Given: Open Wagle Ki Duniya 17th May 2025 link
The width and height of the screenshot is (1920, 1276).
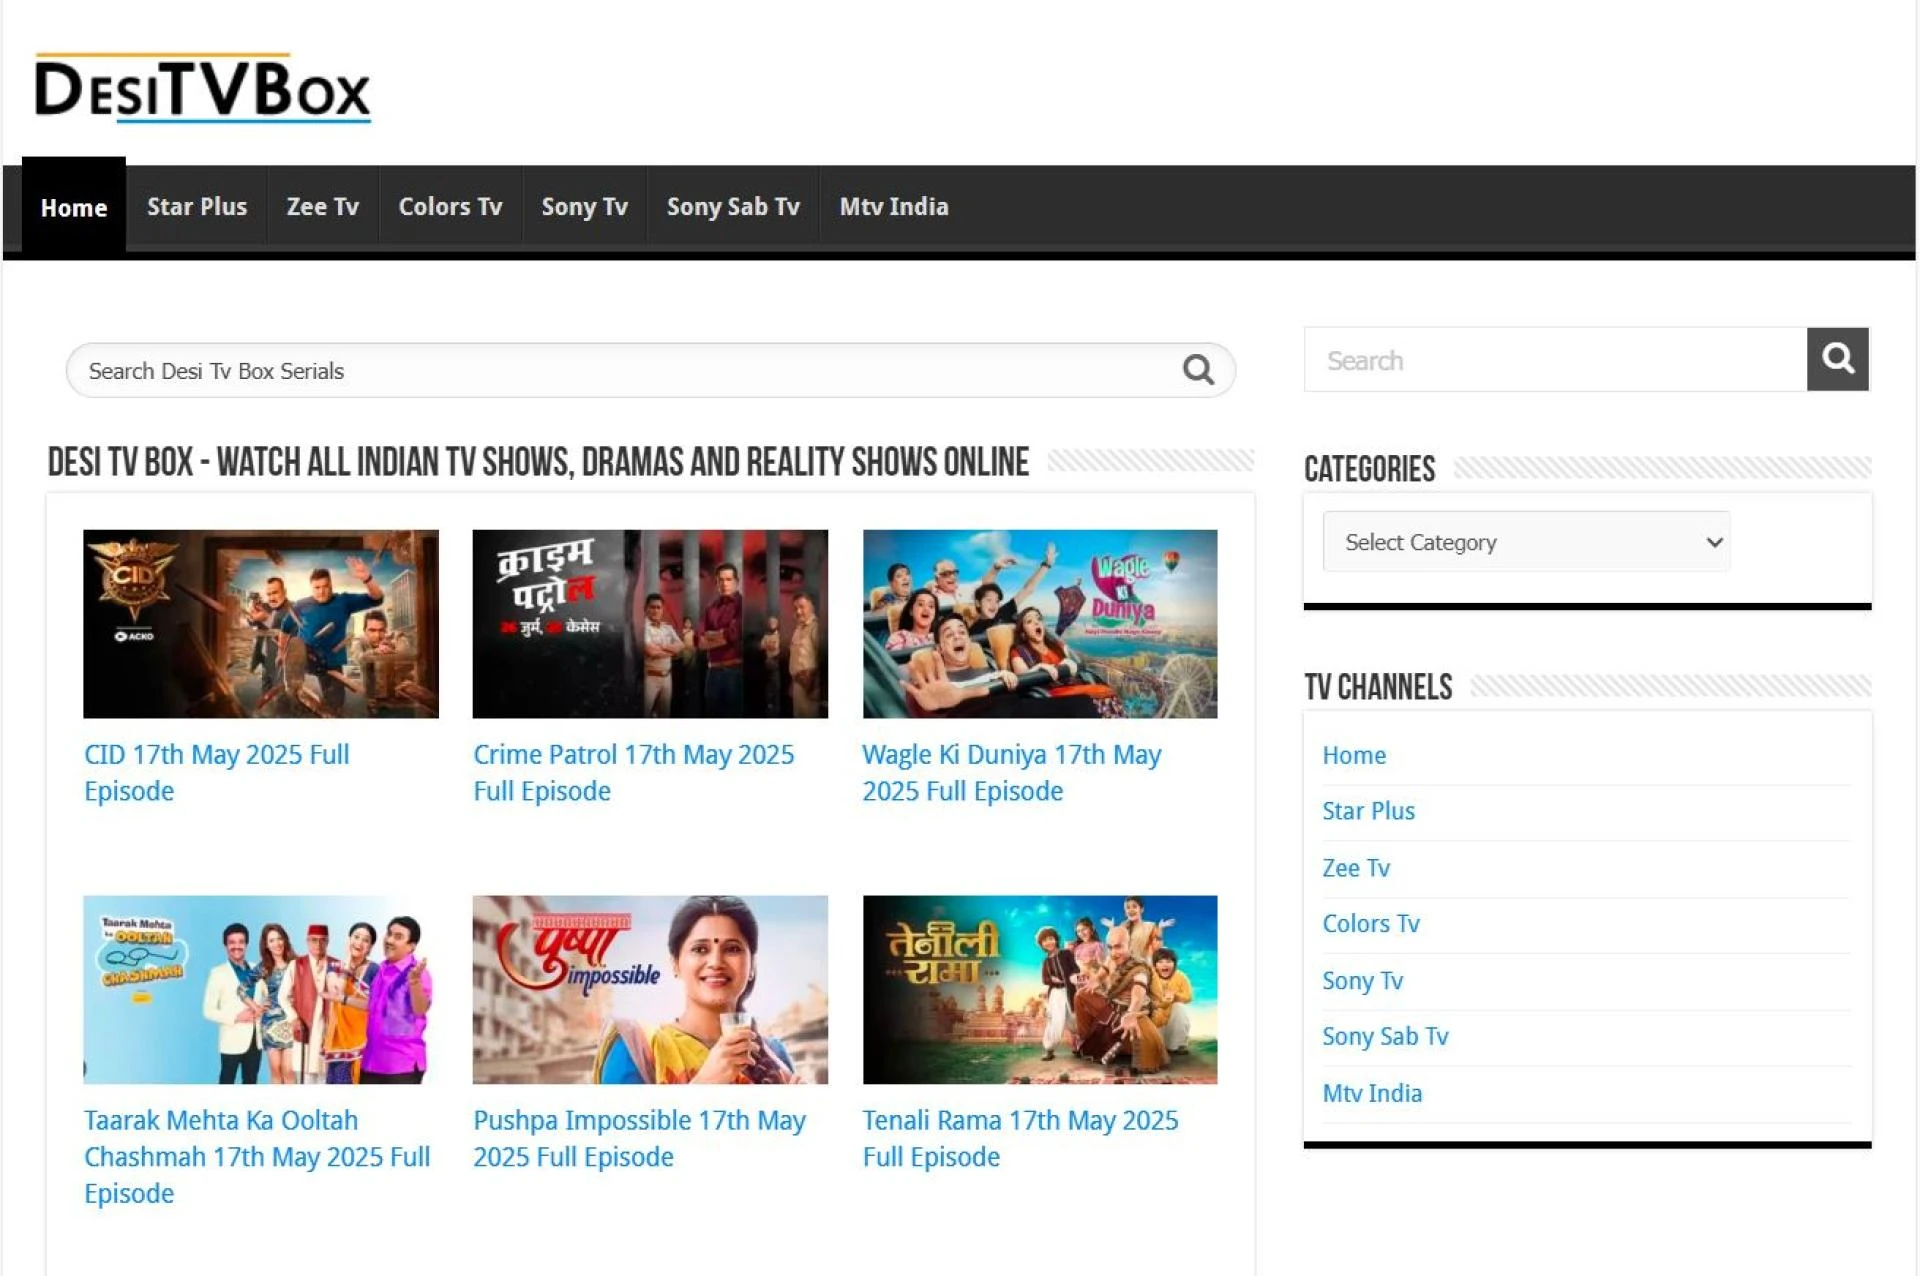Looking at the screenshot, I should tap(1012, 773).
